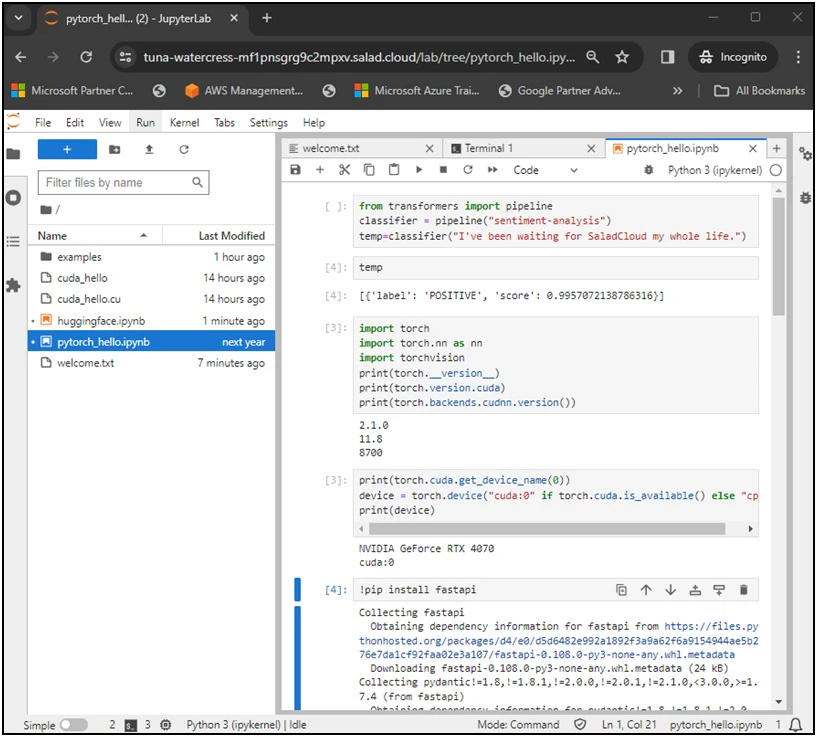The width and height of the screenshot is (817, 737).
Task: Open the Extension Manager puzzle icon
Action: [x=13, y=285]
